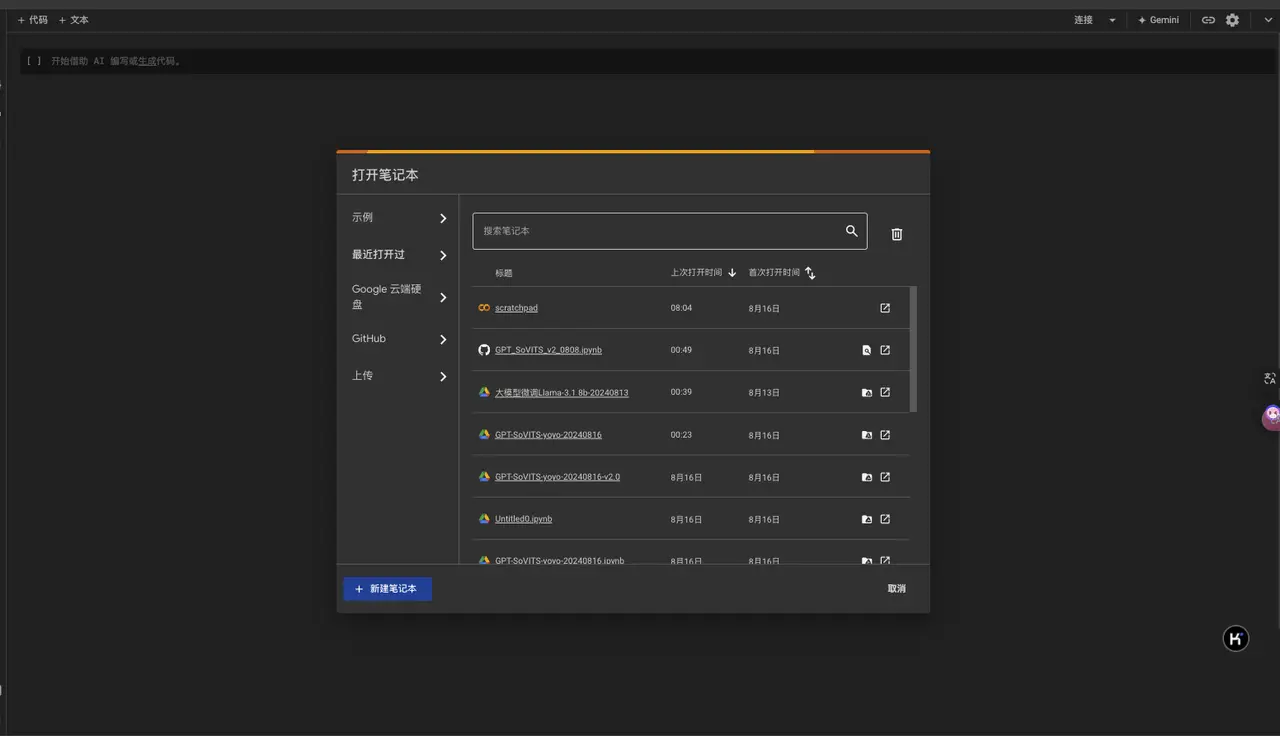Select the GitHub tab in the dialog
1280x736 pixels.
(x=398, y=339)
